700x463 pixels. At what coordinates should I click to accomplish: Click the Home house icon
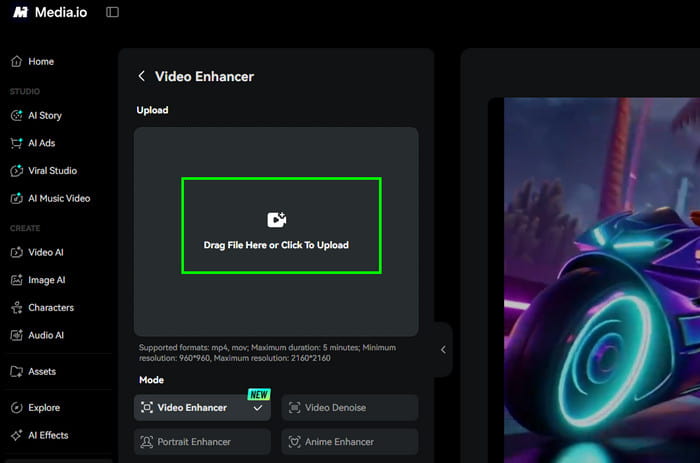click(x=17, y=61)
